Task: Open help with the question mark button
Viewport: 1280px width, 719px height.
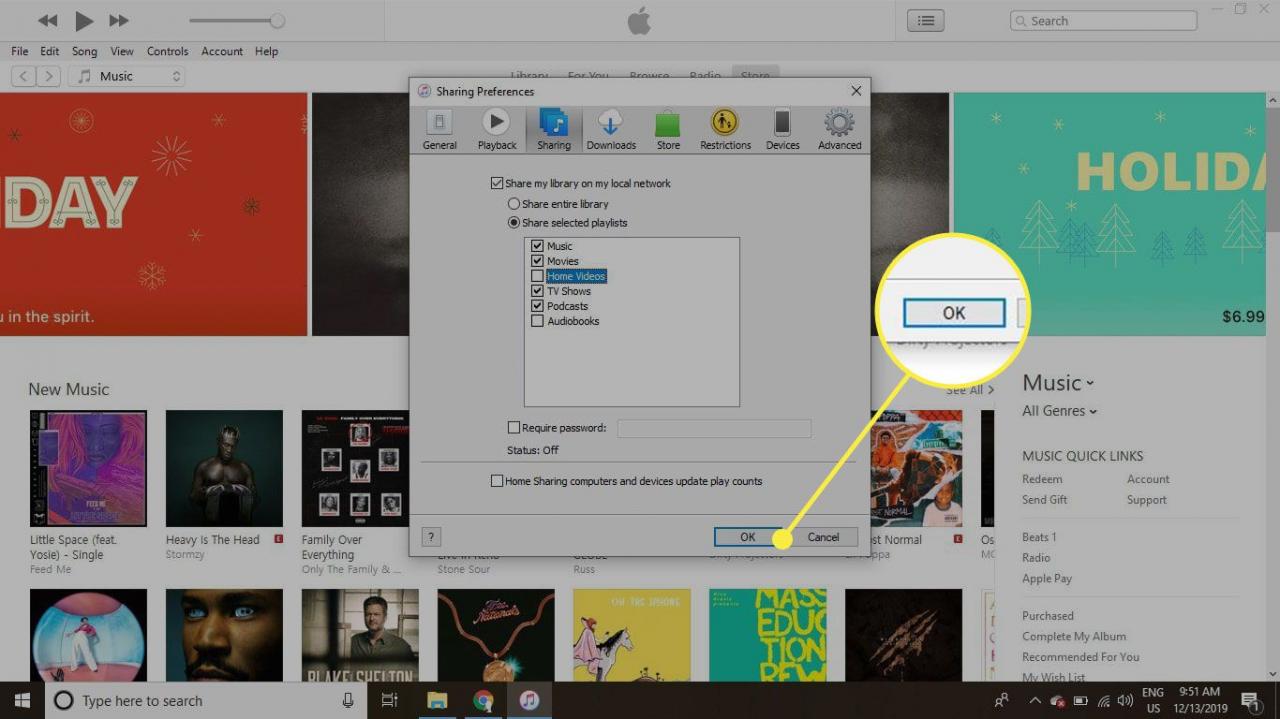Action: (431, 537)
